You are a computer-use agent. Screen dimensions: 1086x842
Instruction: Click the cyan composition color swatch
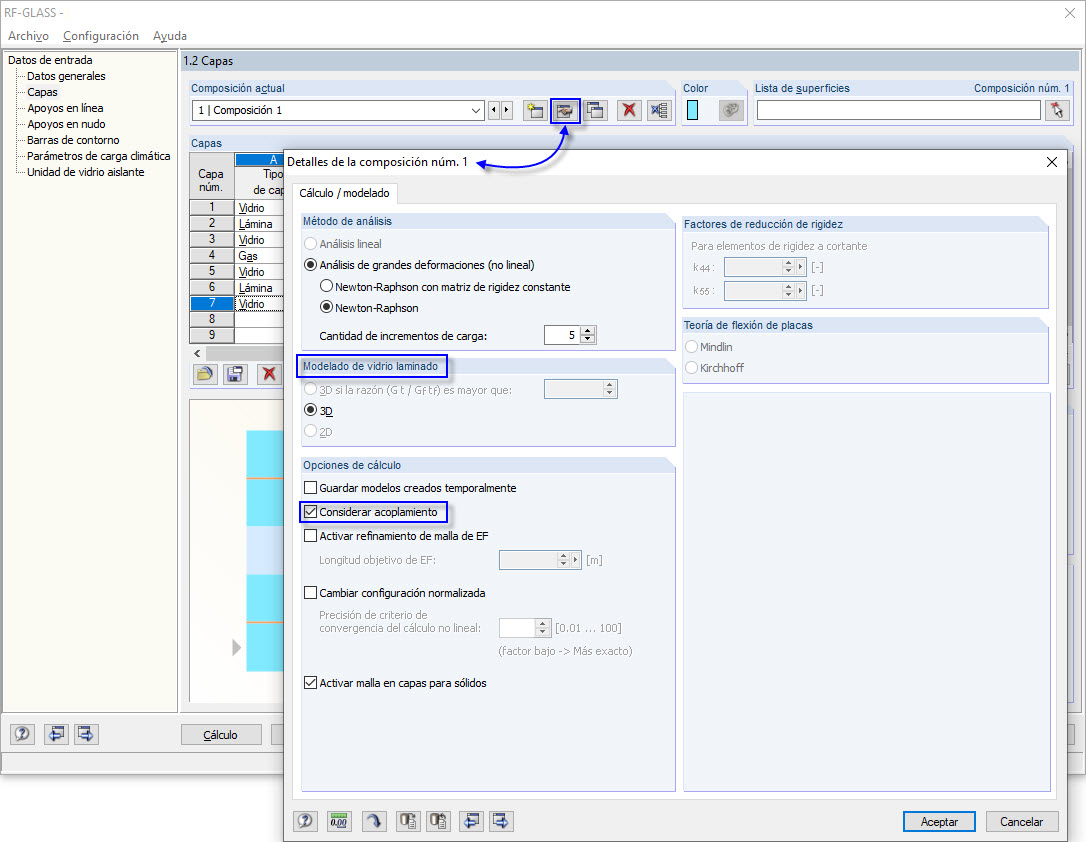[692, 110]
